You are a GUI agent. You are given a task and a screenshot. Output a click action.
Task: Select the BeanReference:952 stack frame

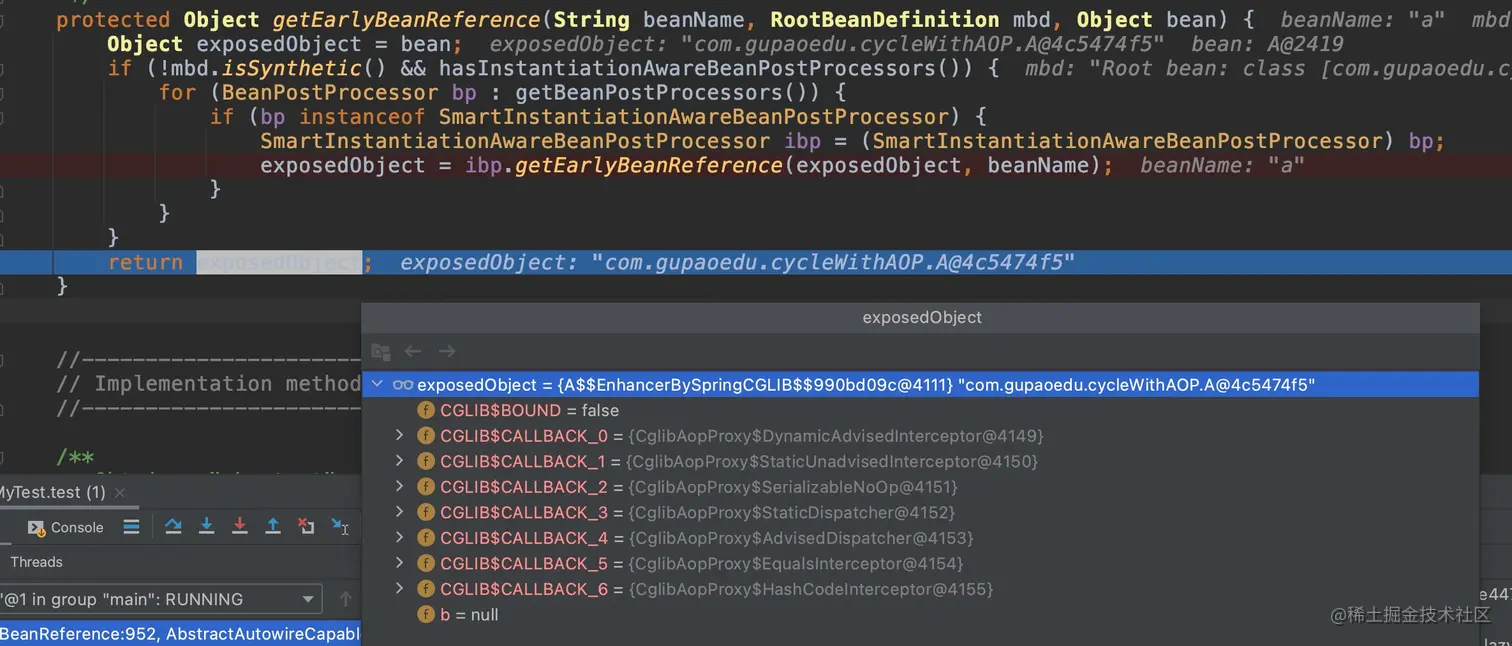[x=180, y=634]
